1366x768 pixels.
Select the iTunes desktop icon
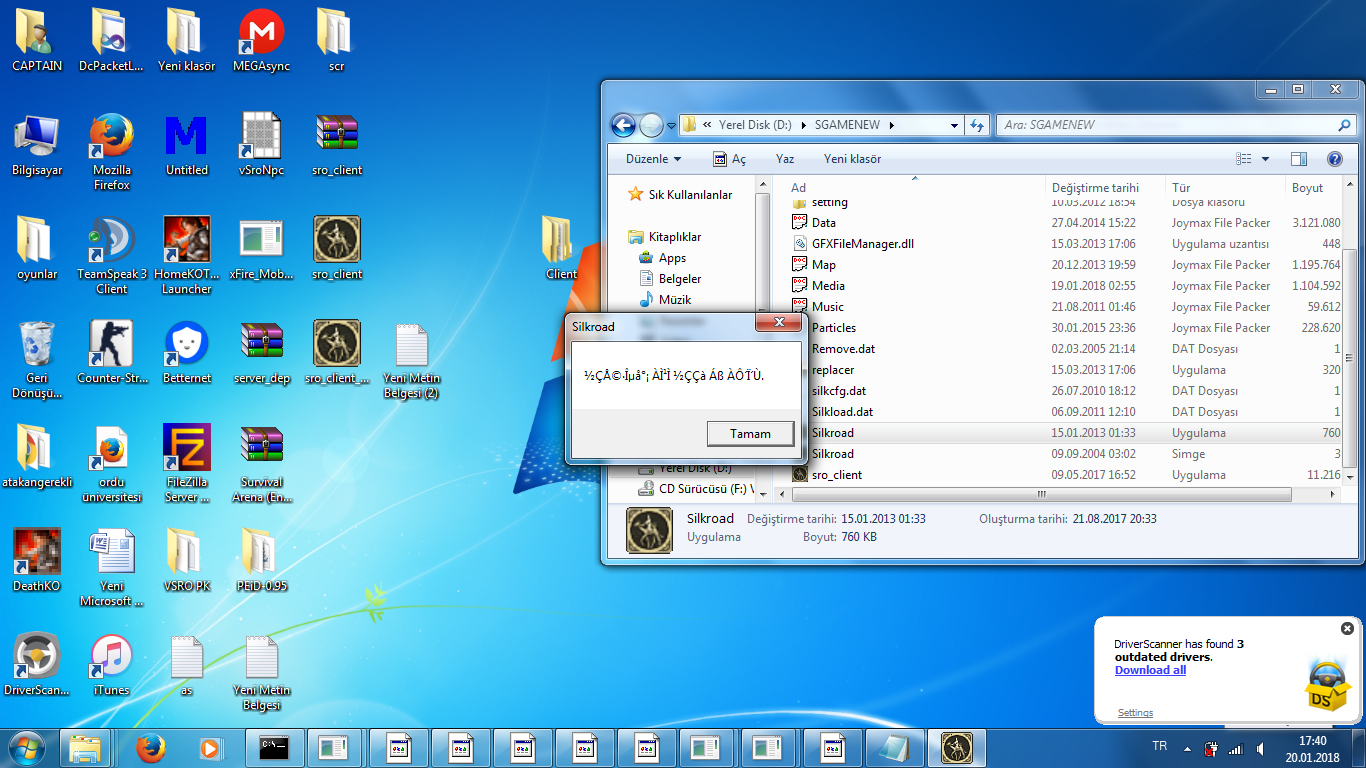click(x=112, y=664)
